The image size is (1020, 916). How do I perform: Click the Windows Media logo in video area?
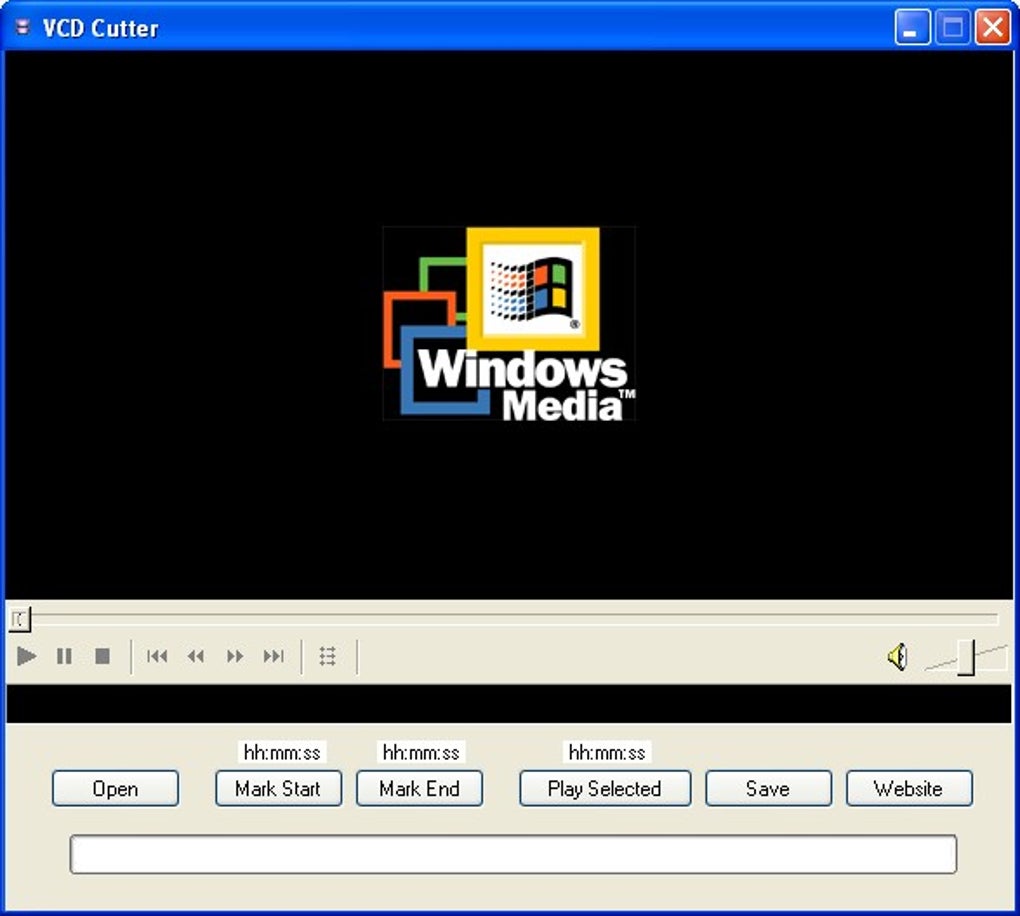click(x=509, y=323)
